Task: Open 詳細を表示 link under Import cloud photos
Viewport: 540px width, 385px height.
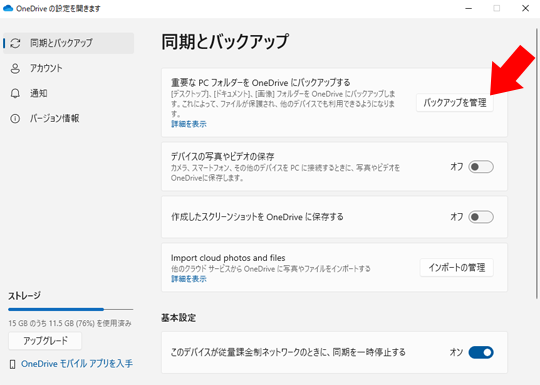Action: [189, 279]
